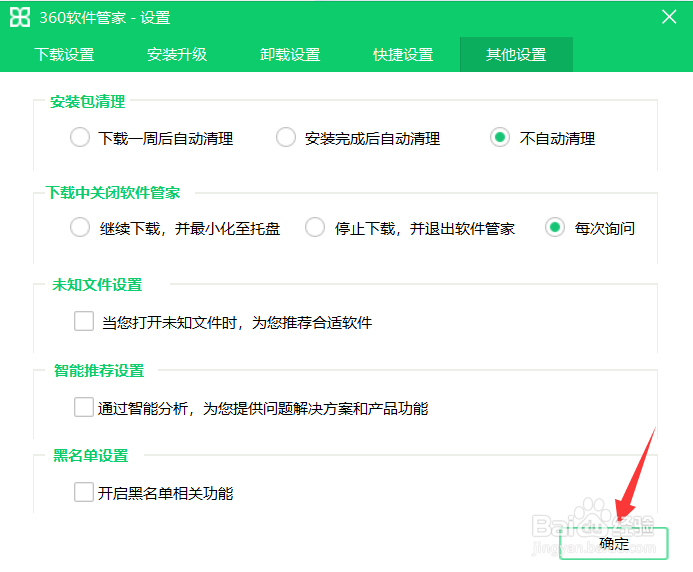Click the 360软件管家 - 设置 window title
Image resolution: width=693 pixels, height=572 pixels.
click(105, 18)
